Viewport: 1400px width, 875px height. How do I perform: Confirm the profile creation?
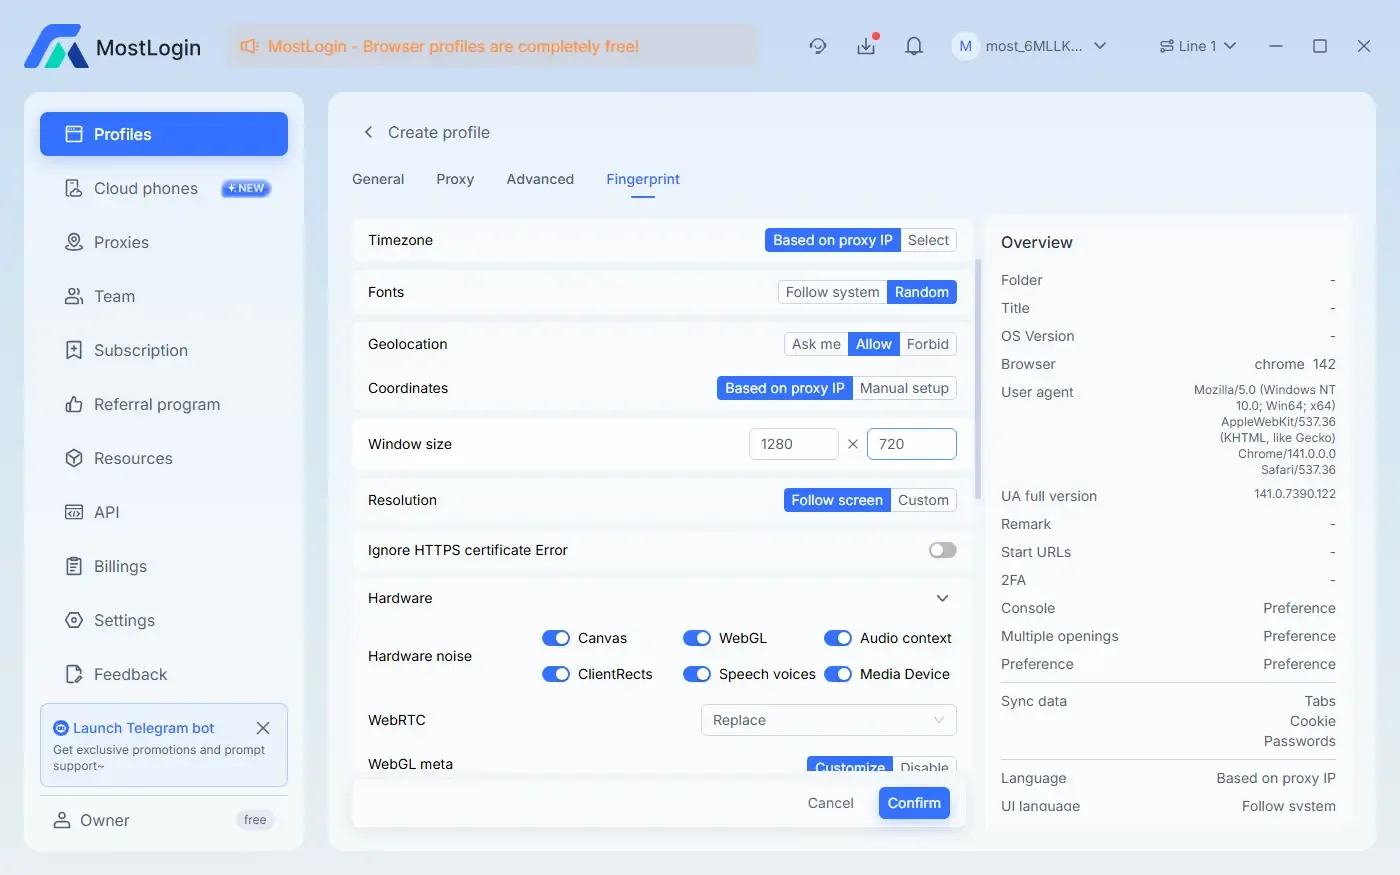click(x=913, y=803)
